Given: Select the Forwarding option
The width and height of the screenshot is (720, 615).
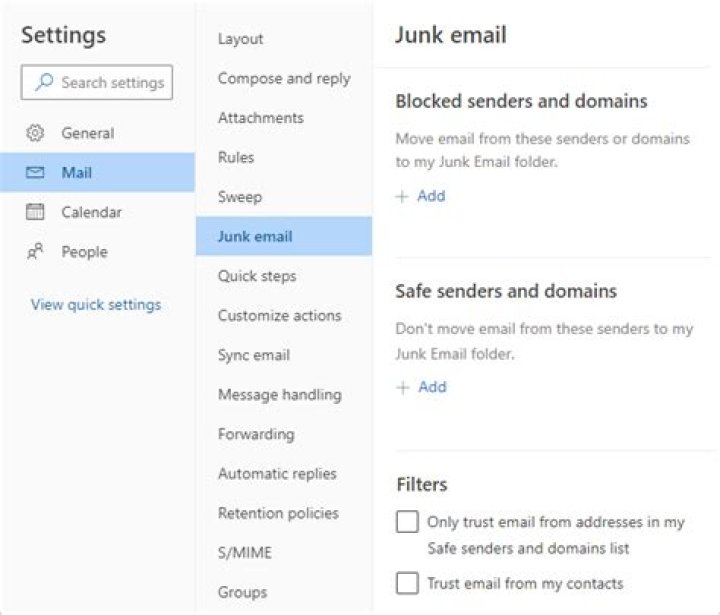Looking at the screenshot, I should click(256, 434).
